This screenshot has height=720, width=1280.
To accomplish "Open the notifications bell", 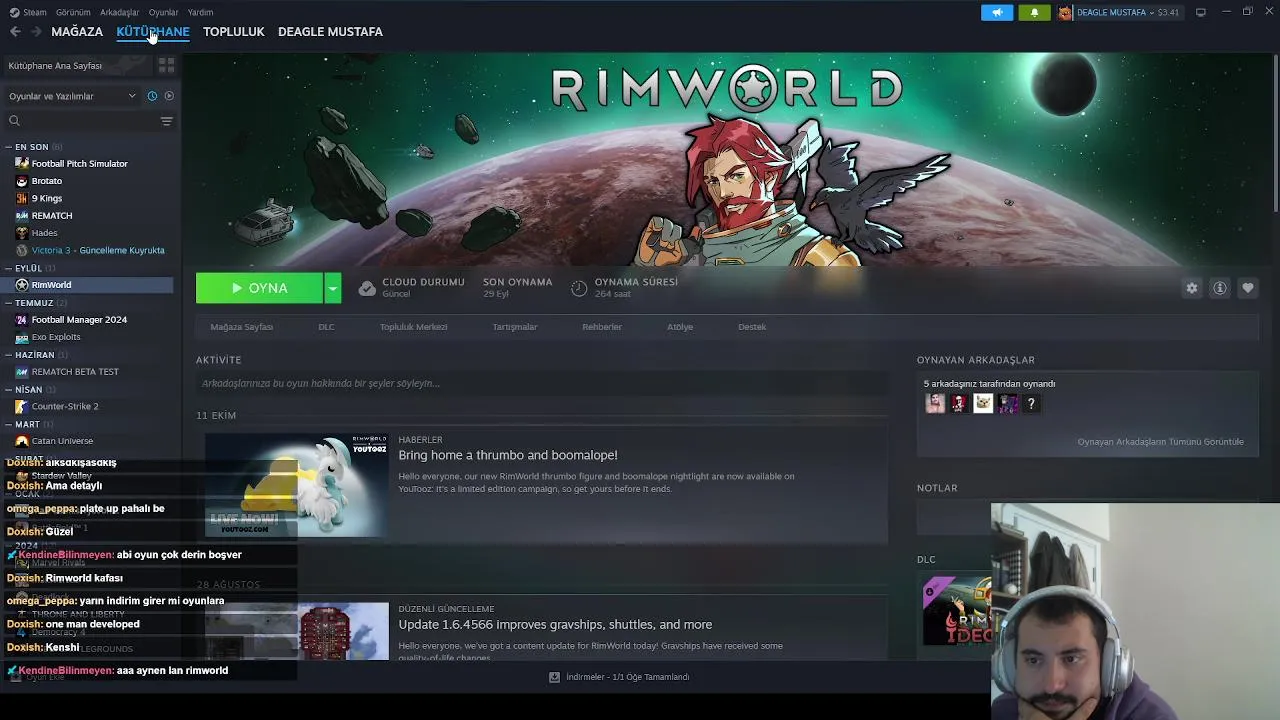I will click(1034, 12).
